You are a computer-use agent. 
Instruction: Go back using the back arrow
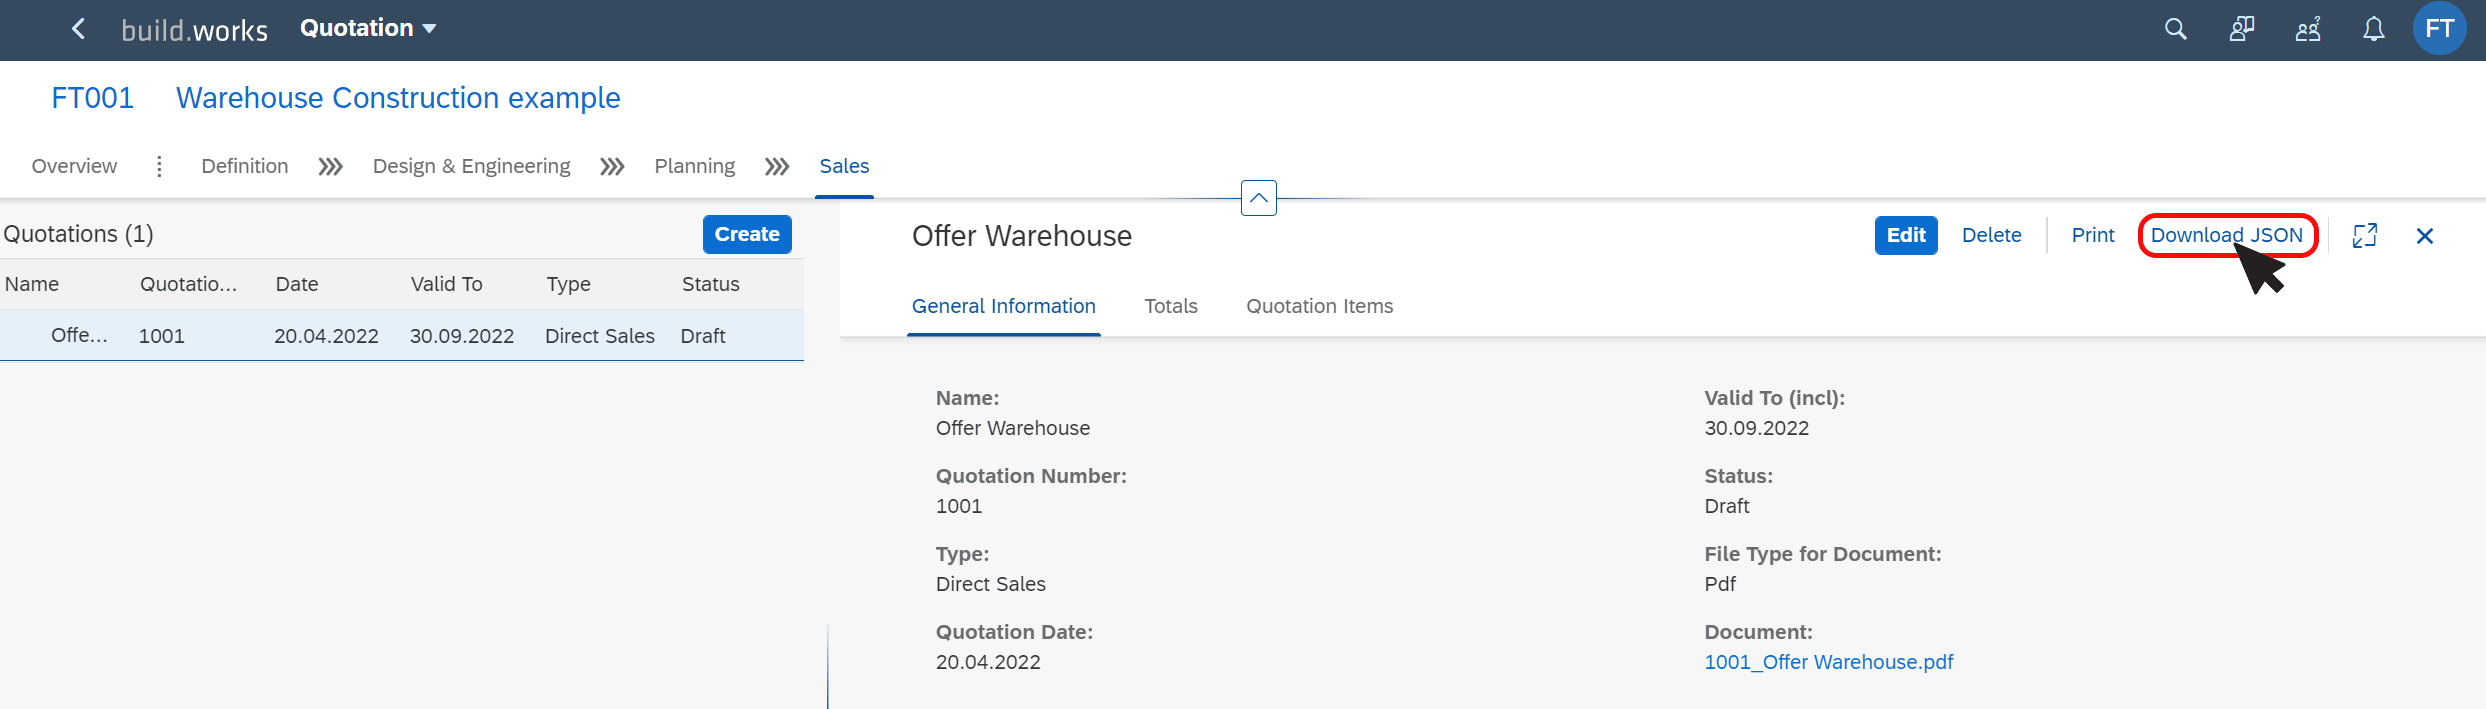78,29
